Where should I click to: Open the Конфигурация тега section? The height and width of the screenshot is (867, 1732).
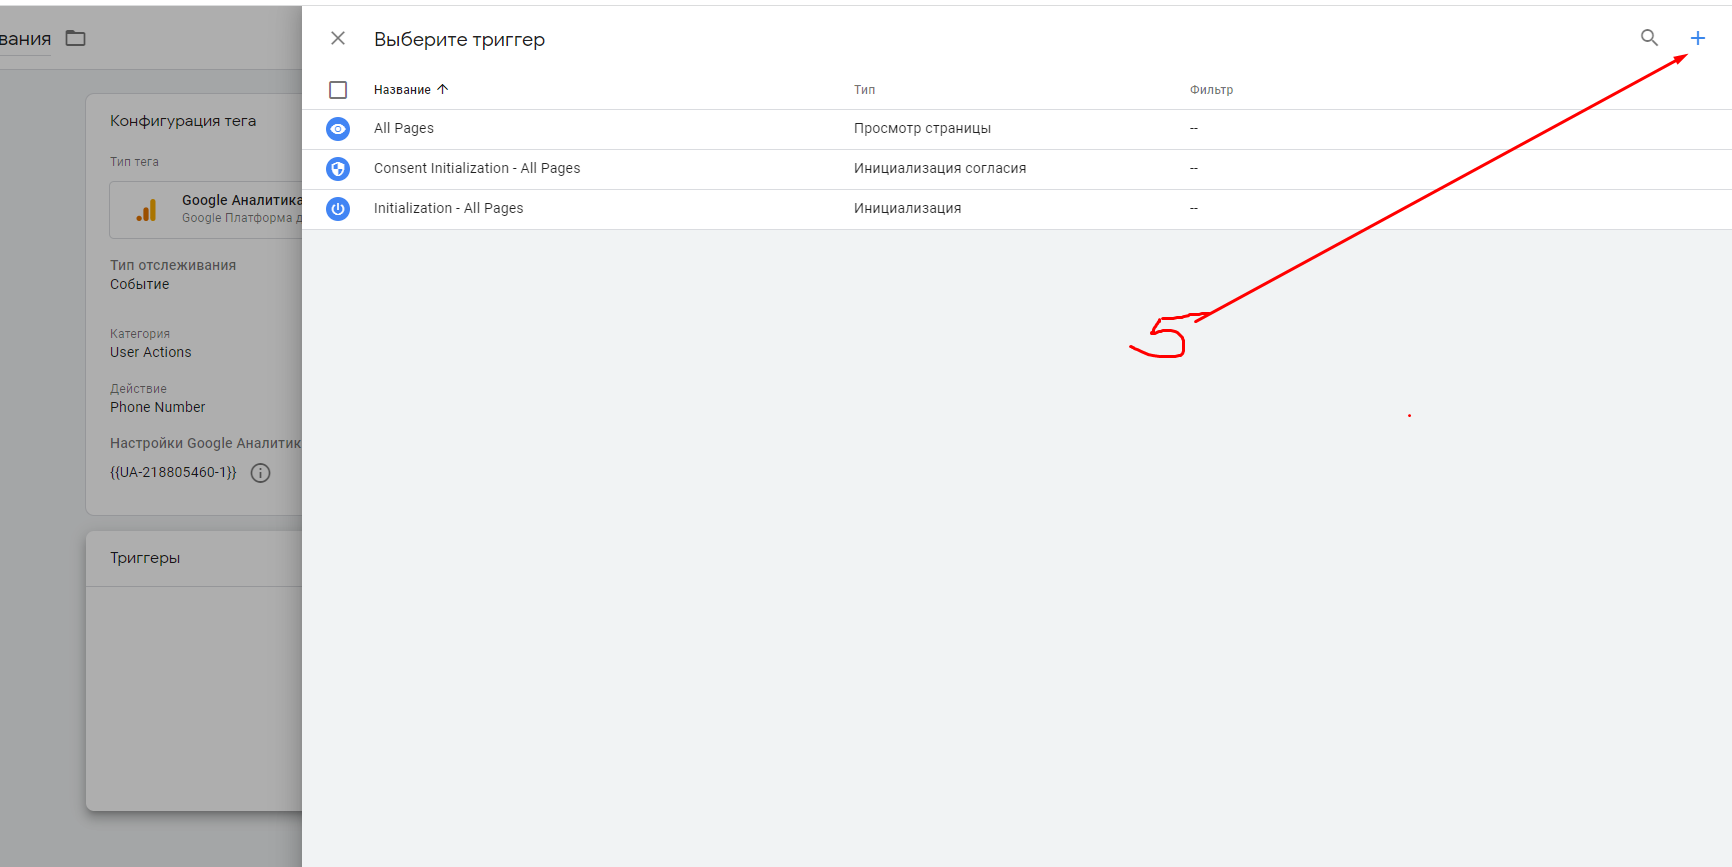click(x=183, y=121)
